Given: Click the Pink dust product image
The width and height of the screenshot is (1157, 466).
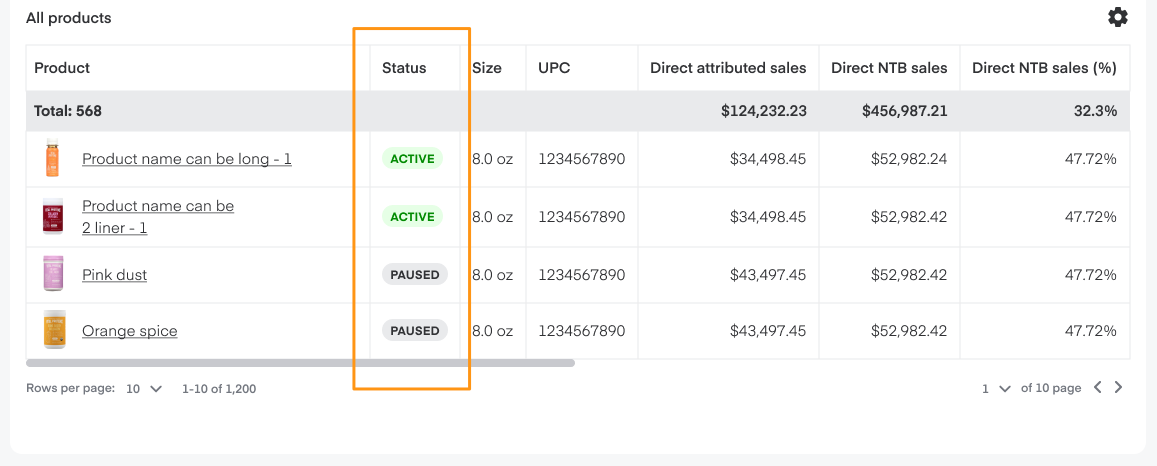Looking at the screenshot, I should [x=53, y=274].
